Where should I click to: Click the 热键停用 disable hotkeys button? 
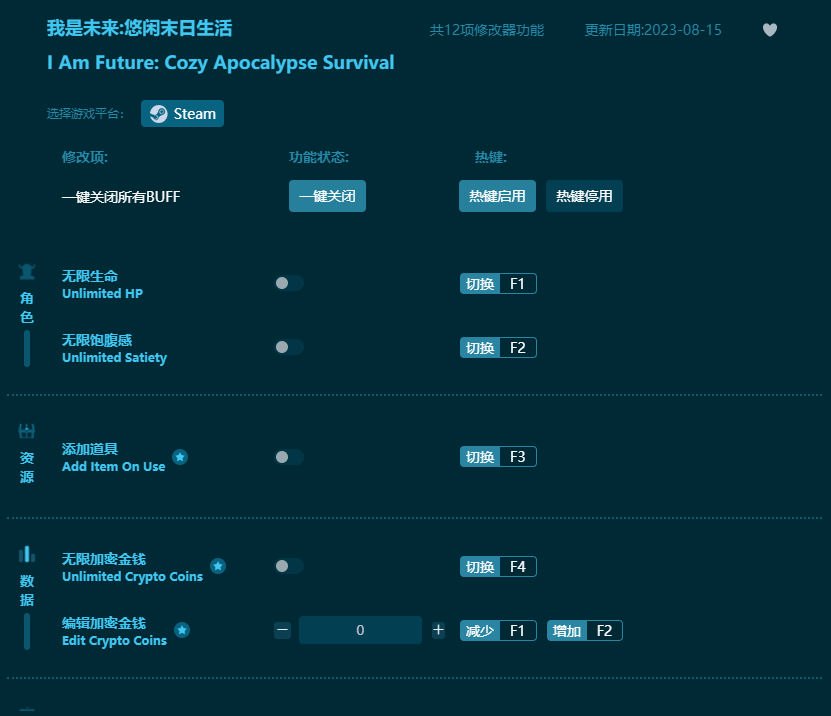pyautogui.click(x=584, y=196)
